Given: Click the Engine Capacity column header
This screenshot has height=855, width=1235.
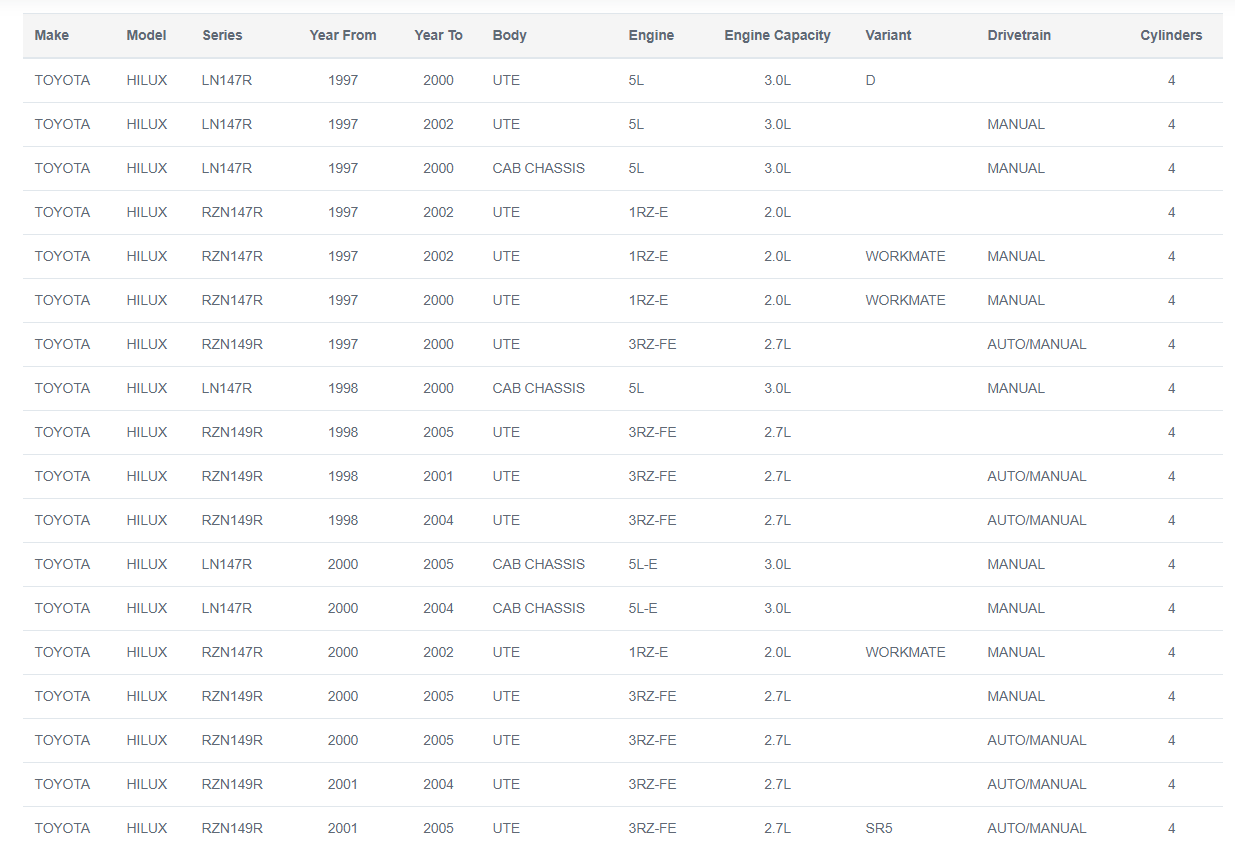Looking at the screenshot, I should pyautogui.click(x=777, y=35).
